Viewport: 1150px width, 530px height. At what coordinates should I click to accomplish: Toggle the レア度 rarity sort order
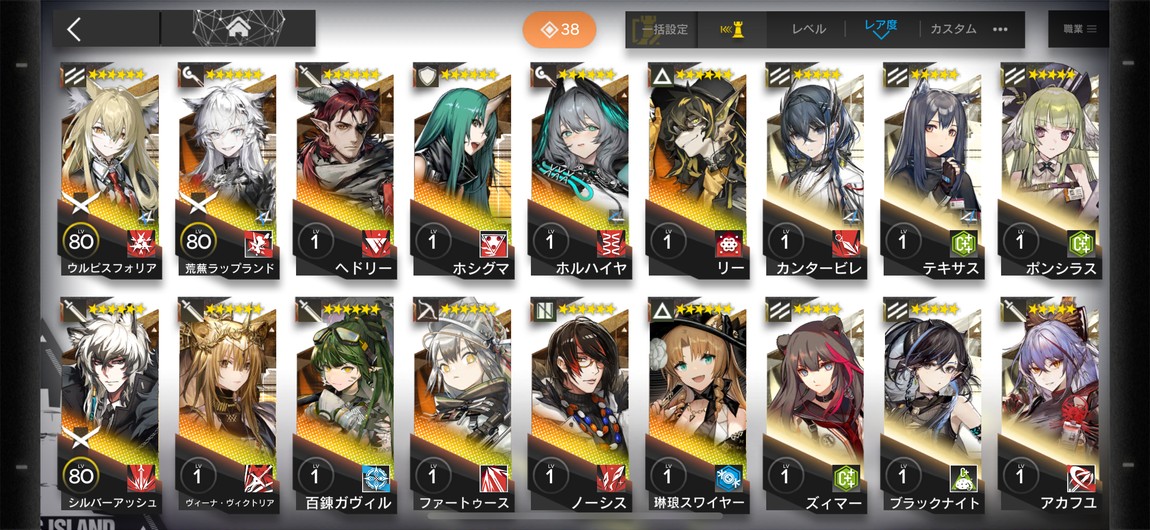coord(881,29)
